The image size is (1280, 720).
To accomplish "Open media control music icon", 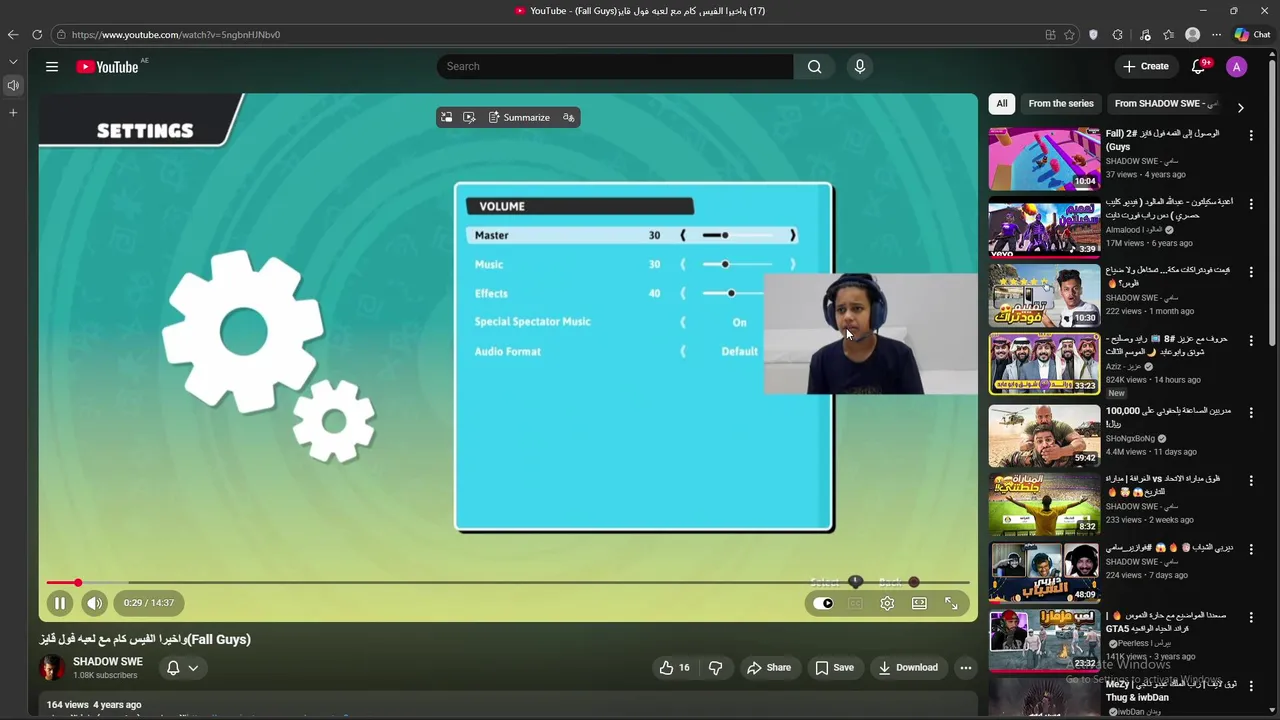I will 1145,35.
